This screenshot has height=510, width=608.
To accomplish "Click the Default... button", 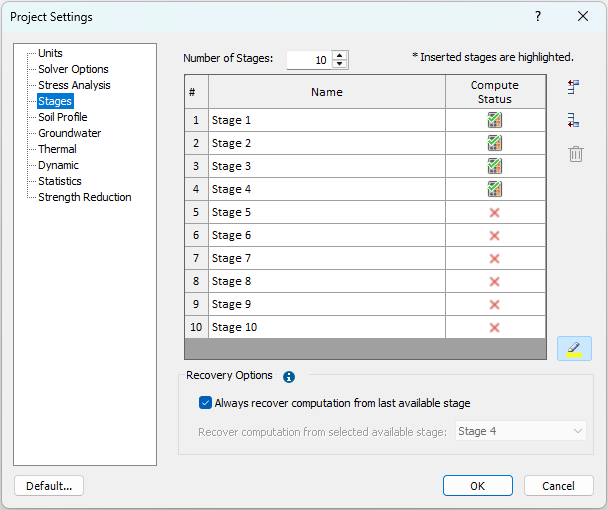I will (x=49, y=485).
